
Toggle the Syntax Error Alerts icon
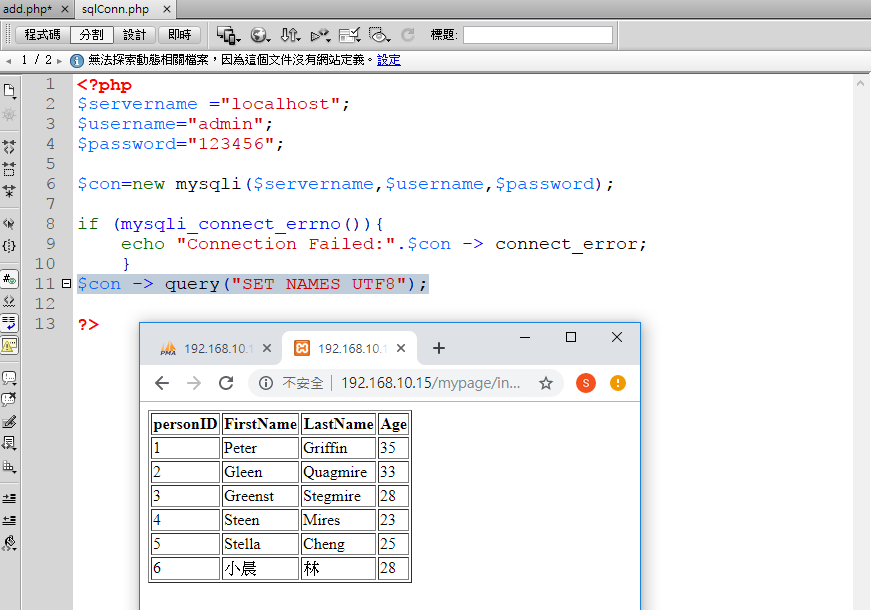pos(10,346)
